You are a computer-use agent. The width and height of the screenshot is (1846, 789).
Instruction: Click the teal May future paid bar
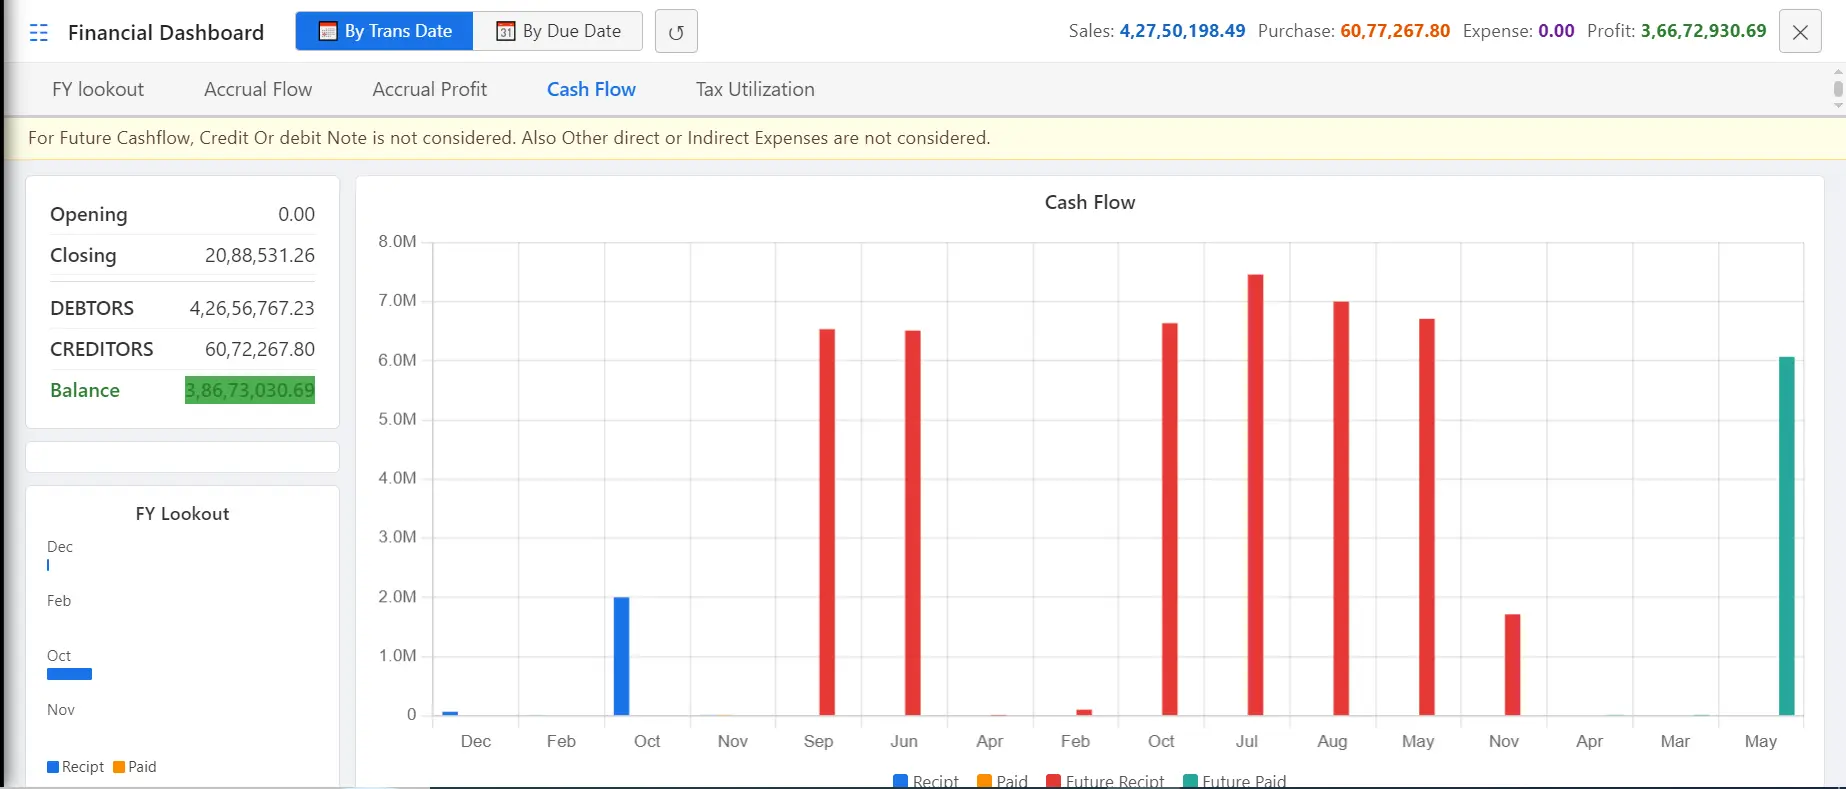tap(1787, 536)
